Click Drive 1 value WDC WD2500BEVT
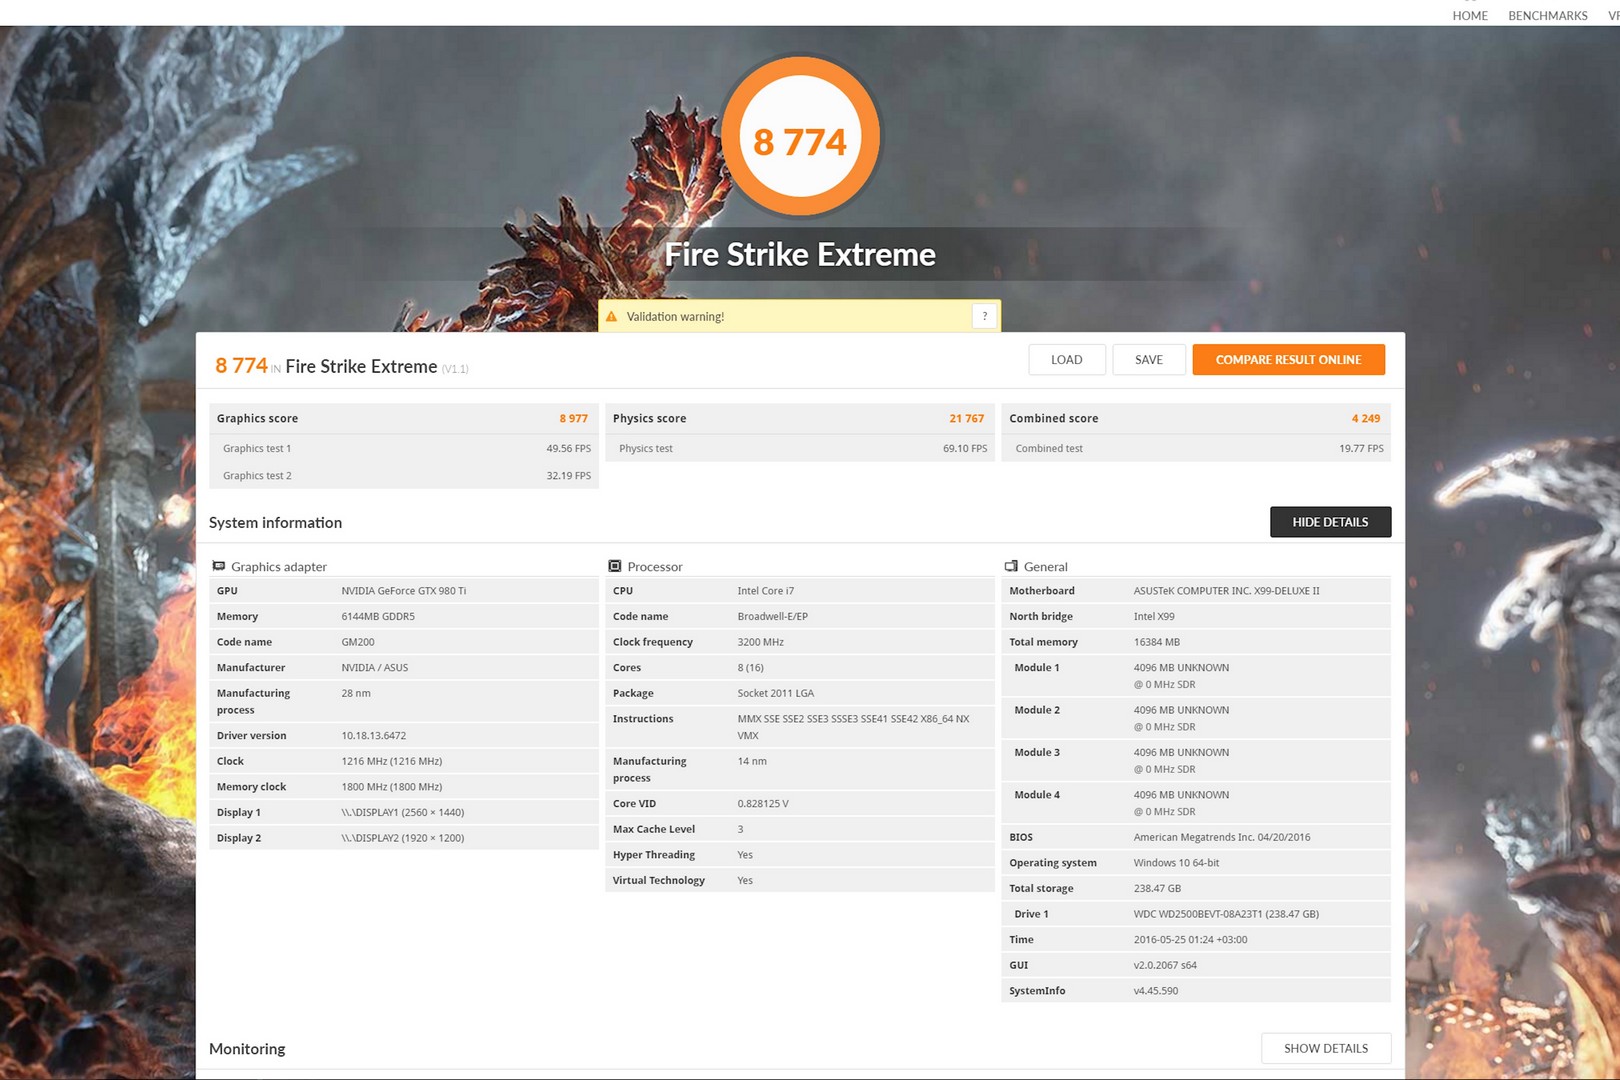1620x1080 pixels. [1226, 914]
